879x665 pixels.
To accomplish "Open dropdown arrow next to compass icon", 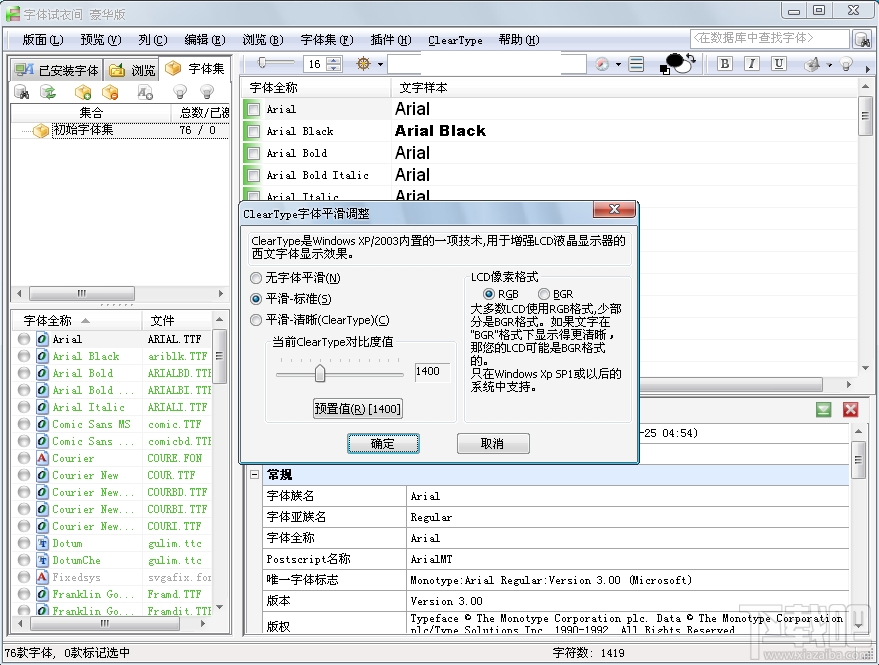I will tap(618, 64).
